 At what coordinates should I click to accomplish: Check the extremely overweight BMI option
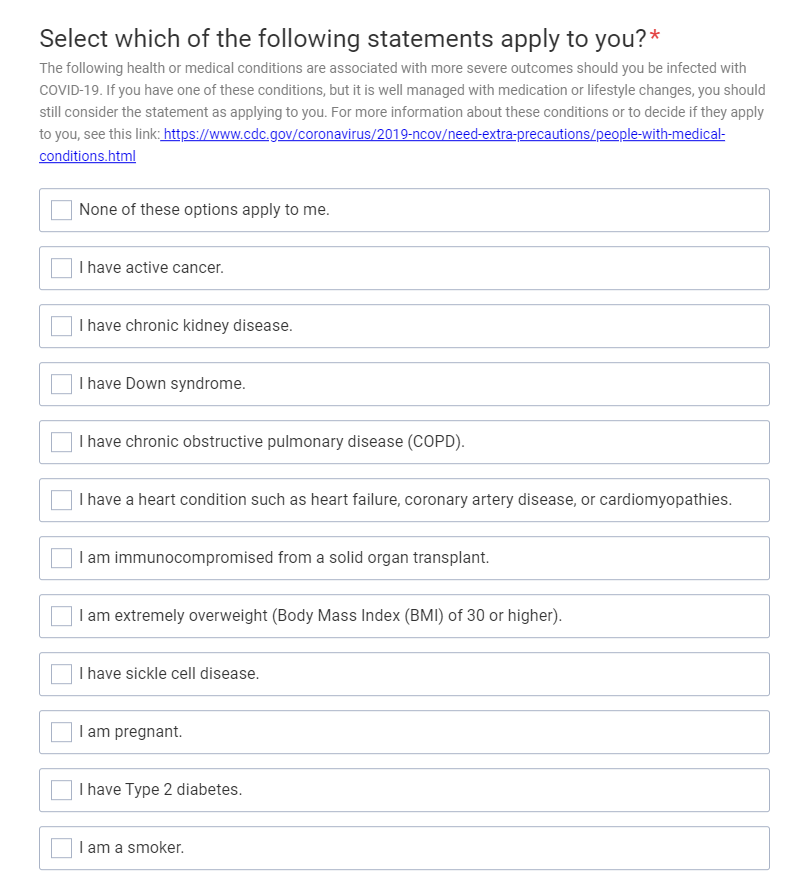pos(61,615)
